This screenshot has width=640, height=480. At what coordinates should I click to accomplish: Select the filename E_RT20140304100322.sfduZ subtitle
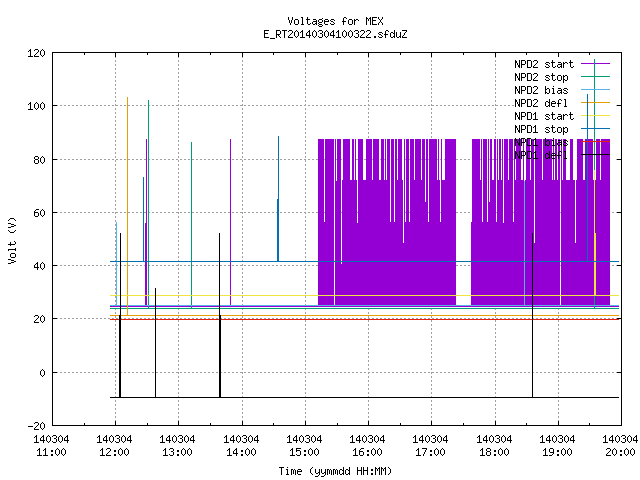pyautogui.click(x=335, y=34)
